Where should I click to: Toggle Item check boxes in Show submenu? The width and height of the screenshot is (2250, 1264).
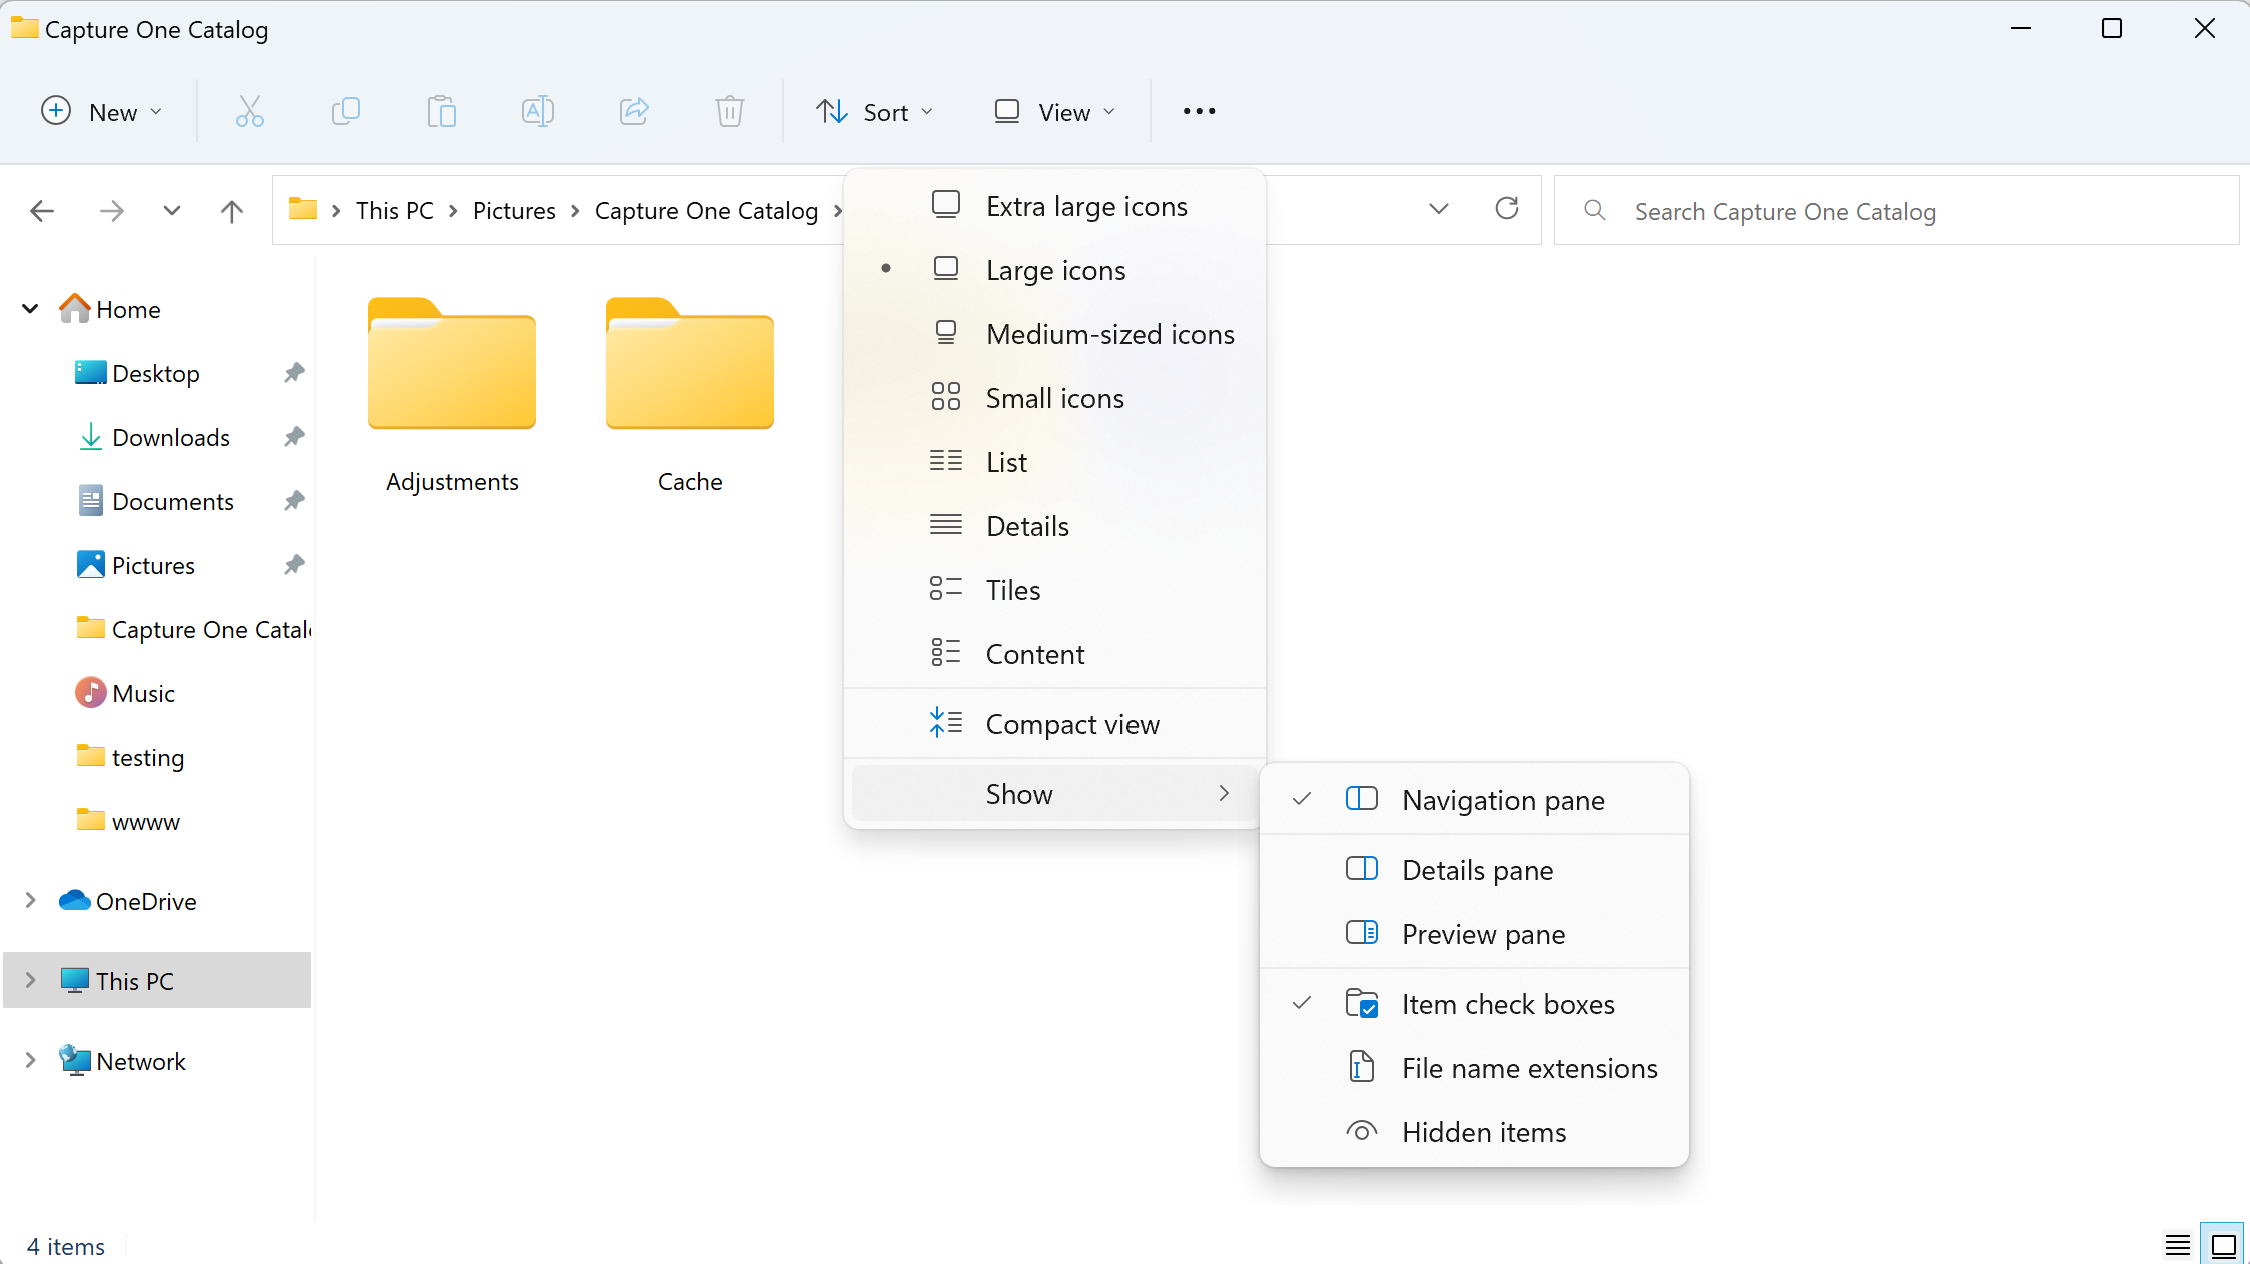(1507, 1004)
